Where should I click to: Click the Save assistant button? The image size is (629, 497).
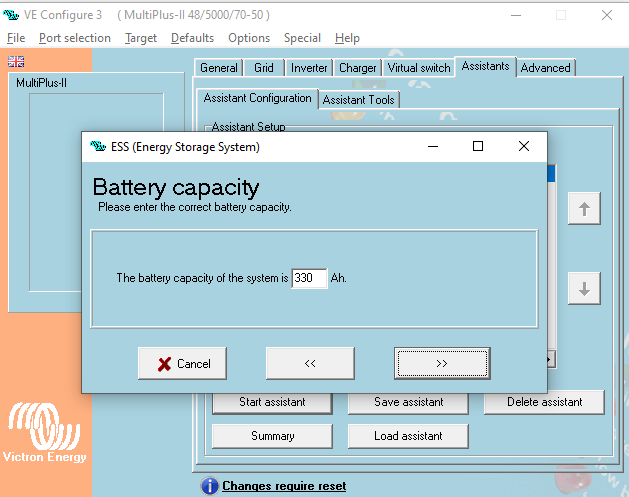coord(408,402)
